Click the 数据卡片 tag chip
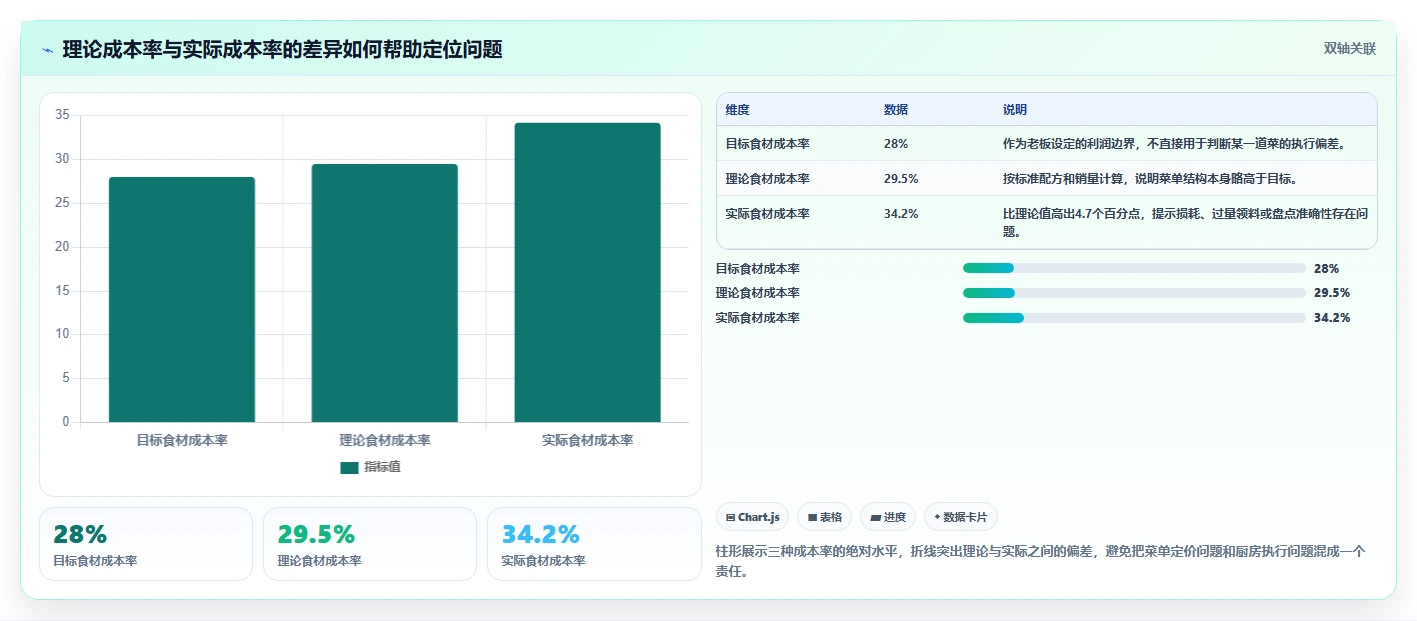The image size is (1417, 621). (x=961, y=517)
